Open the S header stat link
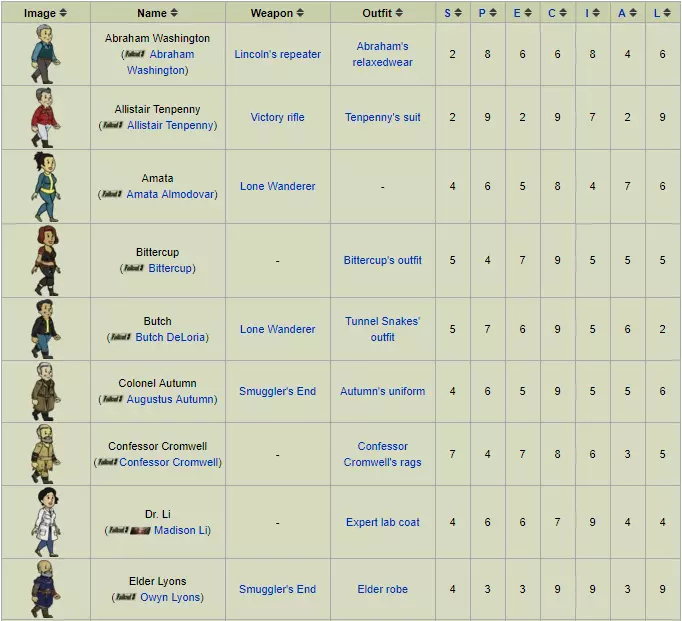This screenshot has width=682, height=621. [448, 13]
